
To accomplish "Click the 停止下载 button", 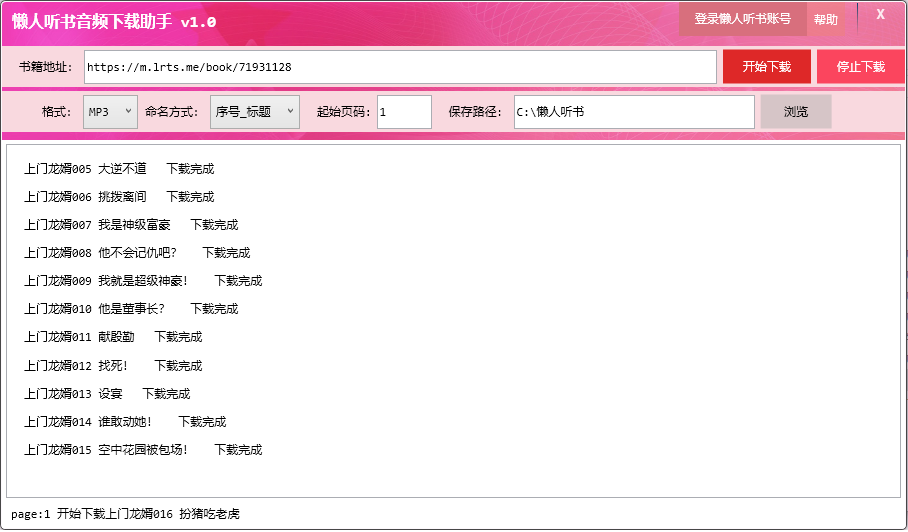I will coord(861,67).
